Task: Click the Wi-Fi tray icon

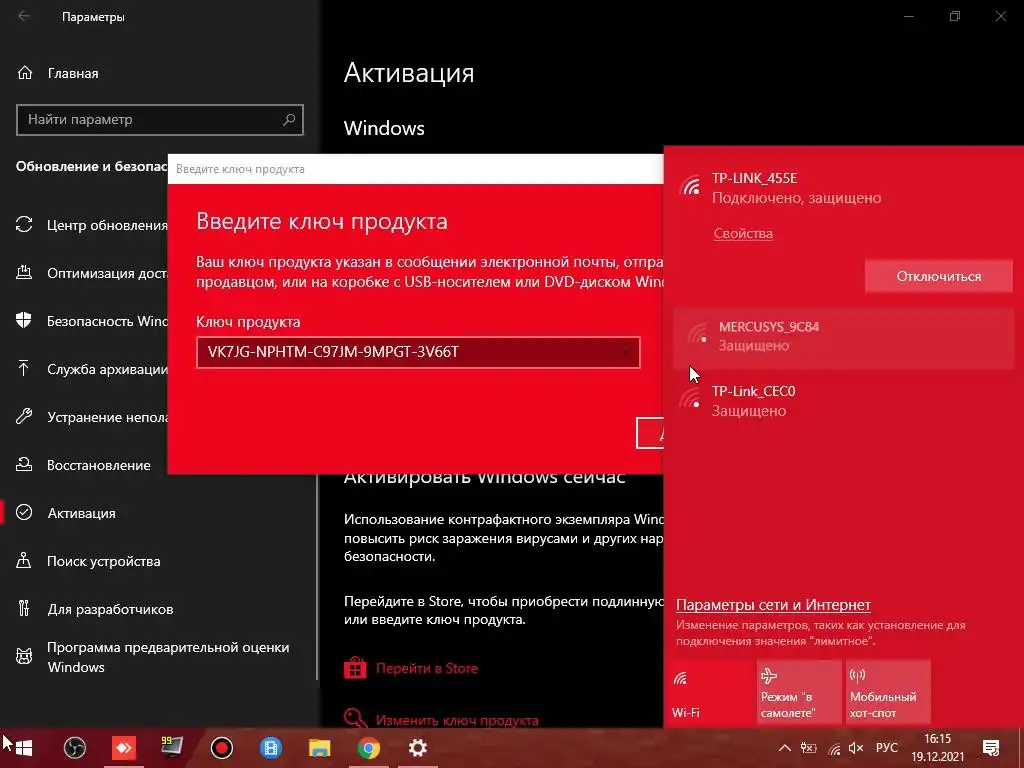Action: click(x=834, y=749)
